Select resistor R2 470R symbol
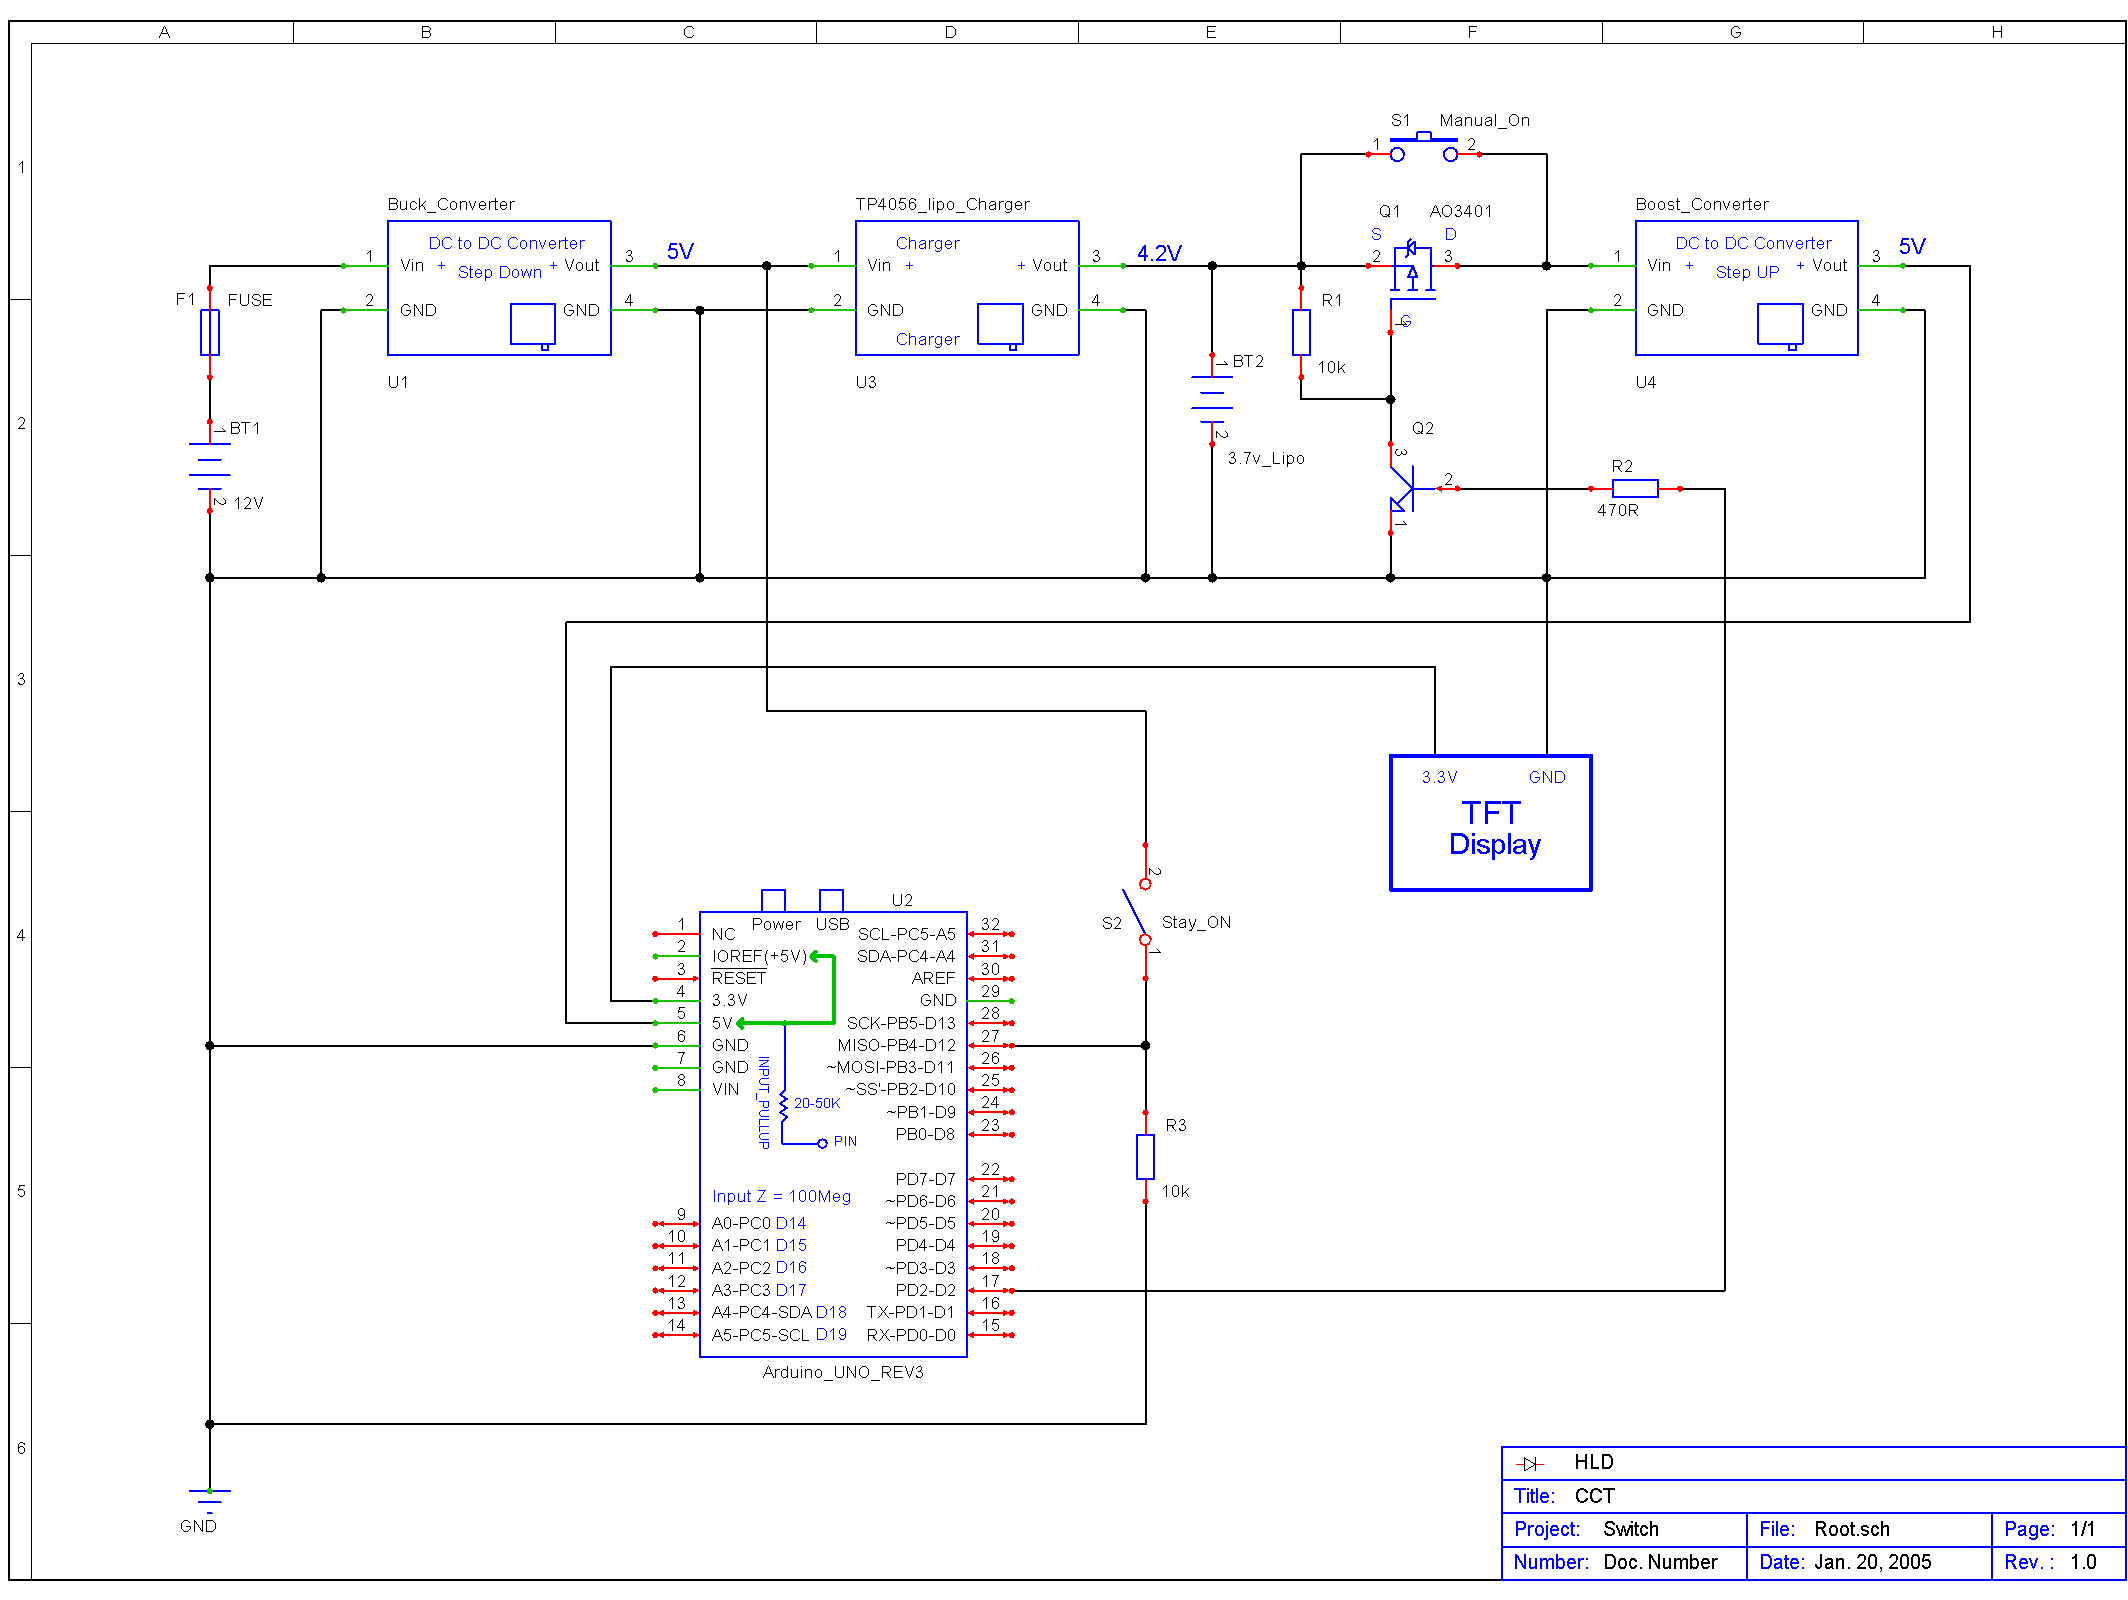The width and height of the screenshot is (2128, 1600). point(1633,488)
